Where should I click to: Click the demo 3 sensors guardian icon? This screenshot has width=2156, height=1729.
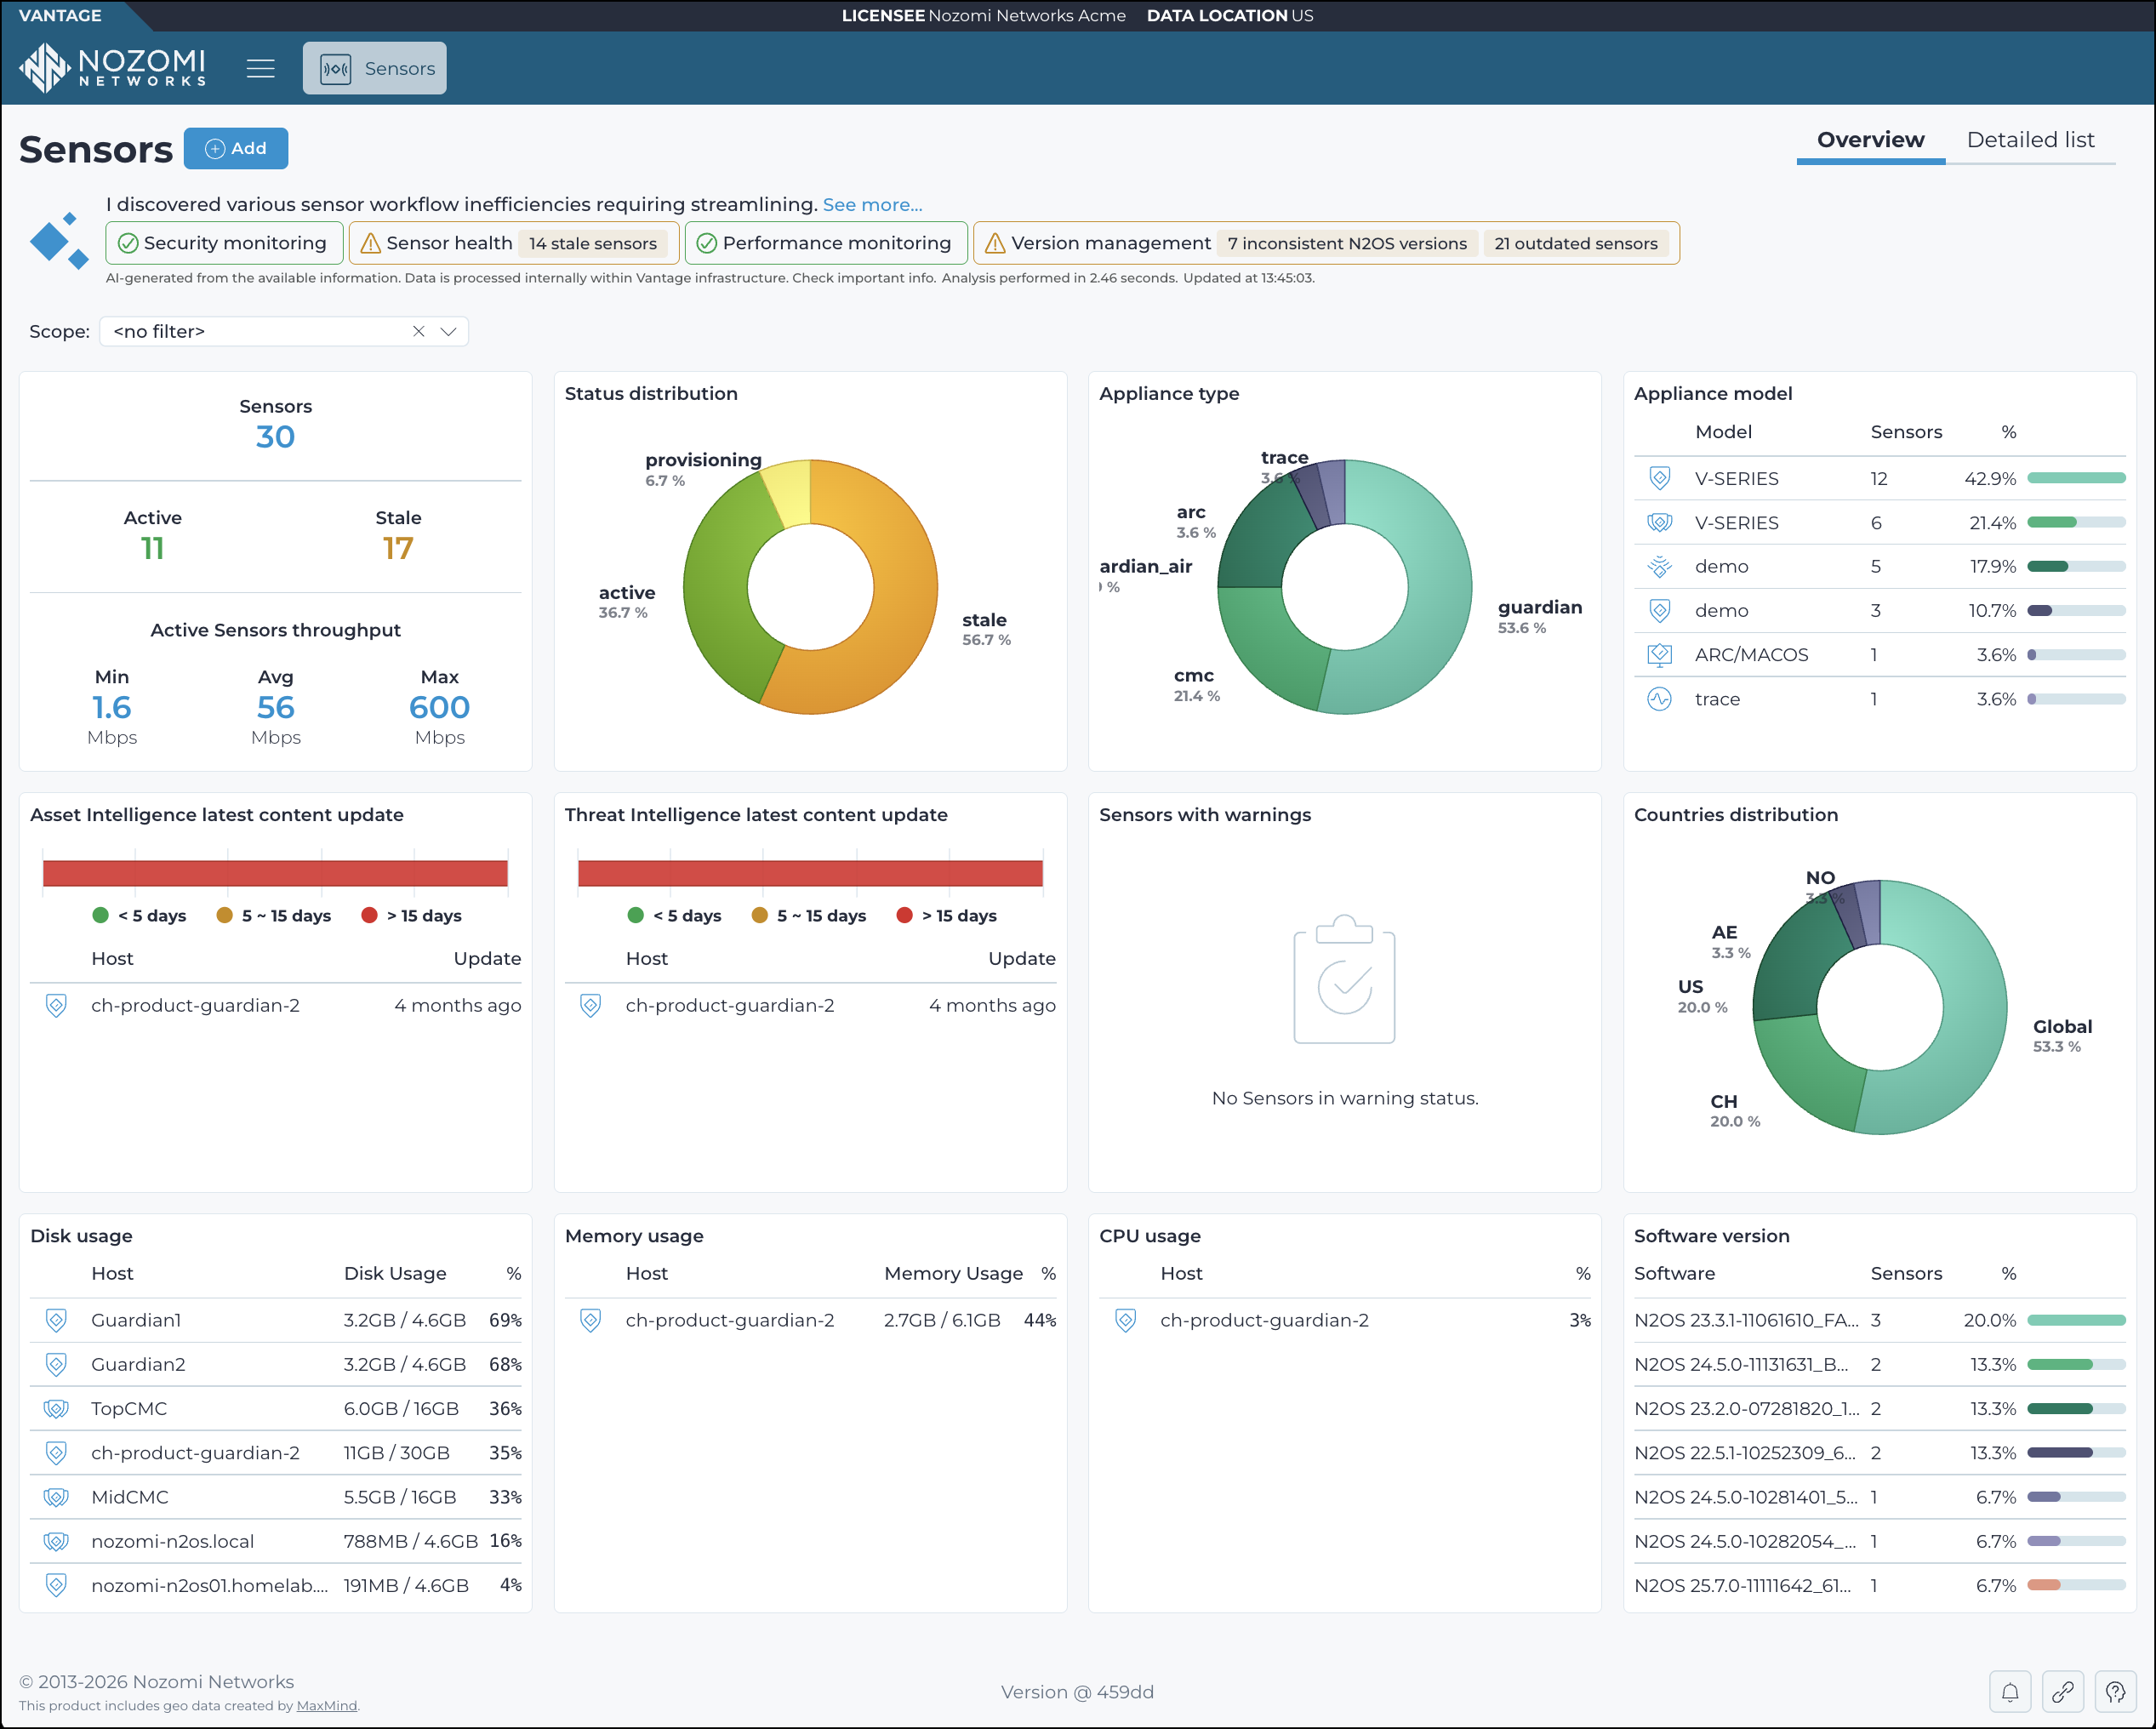click(x=1659, y=610)
